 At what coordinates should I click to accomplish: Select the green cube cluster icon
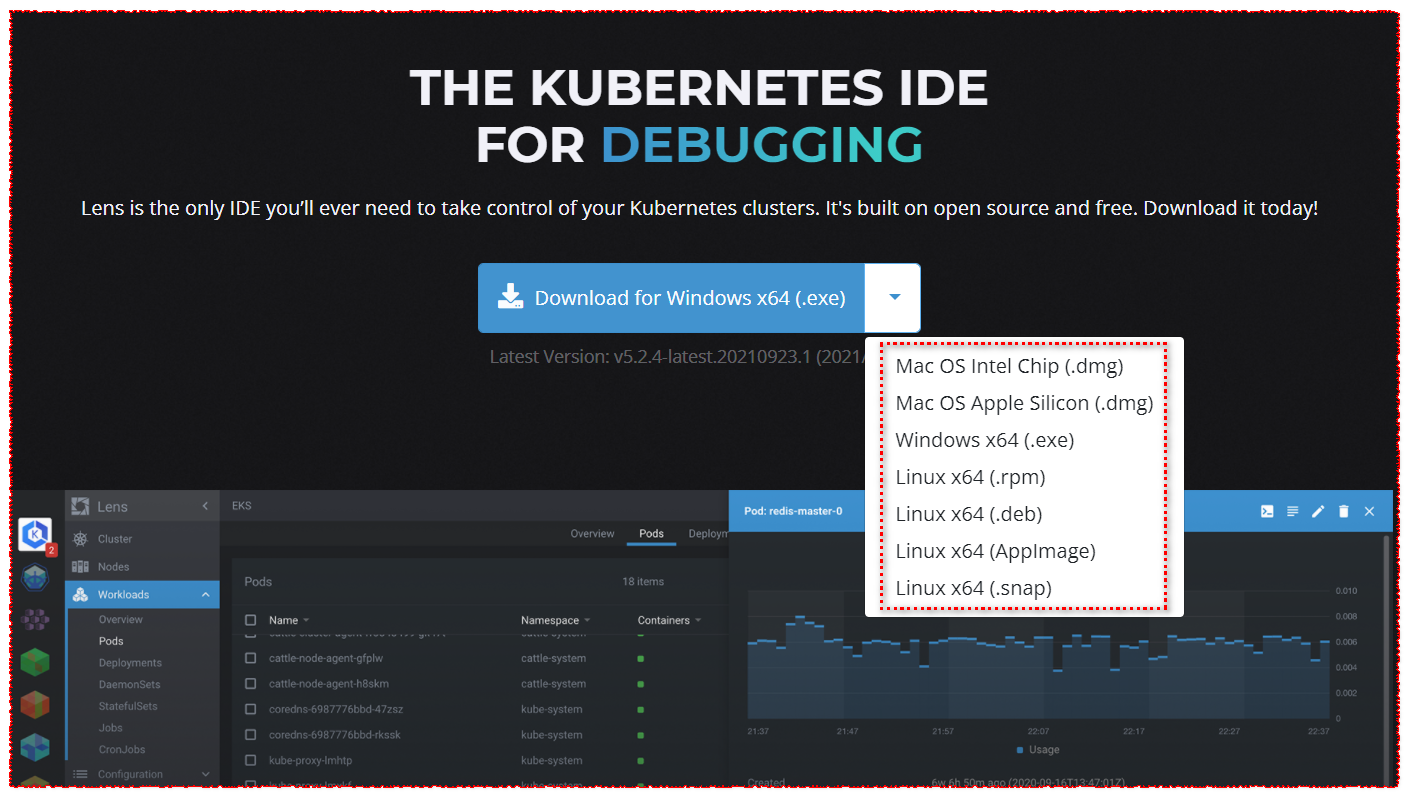[35, 662]
